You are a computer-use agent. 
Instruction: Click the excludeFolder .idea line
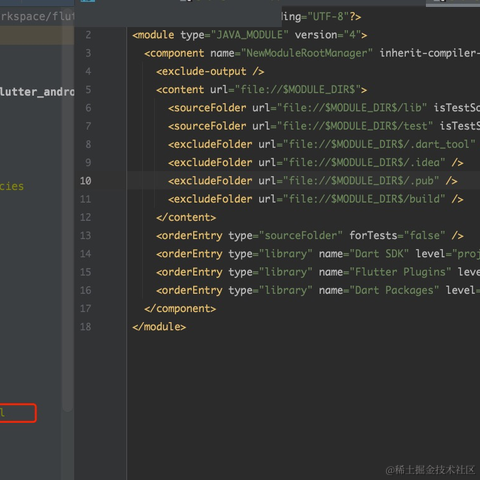316,162
